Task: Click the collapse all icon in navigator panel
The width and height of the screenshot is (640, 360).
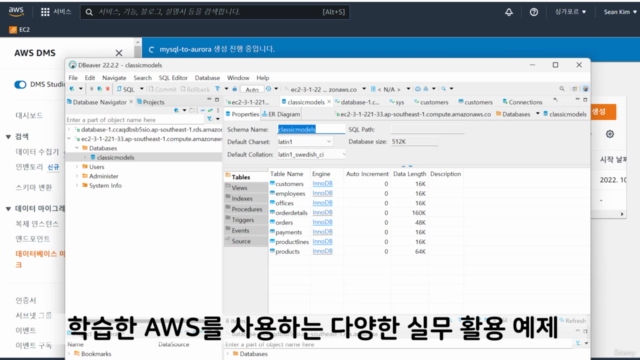Action: (203, 110)
